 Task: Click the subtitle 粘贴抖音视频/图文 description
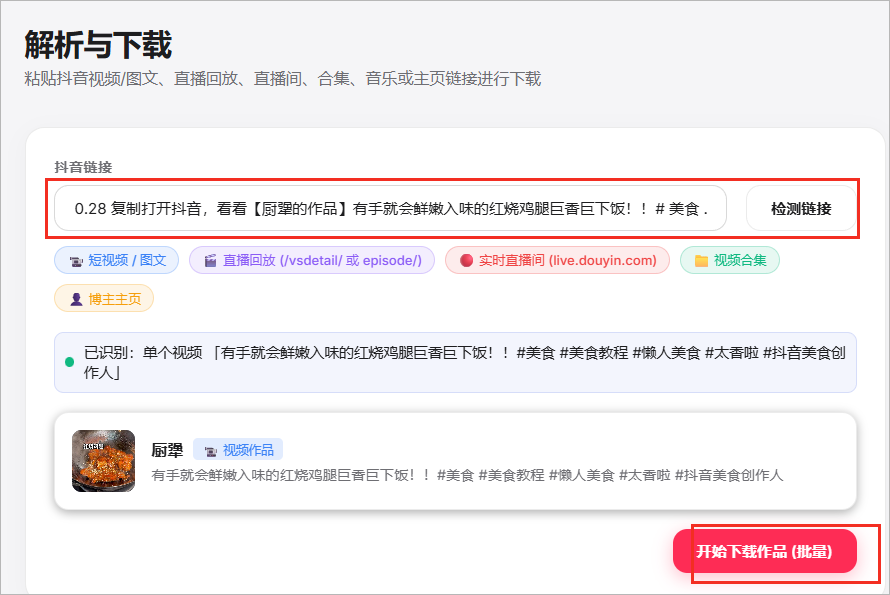pos(283,78)
